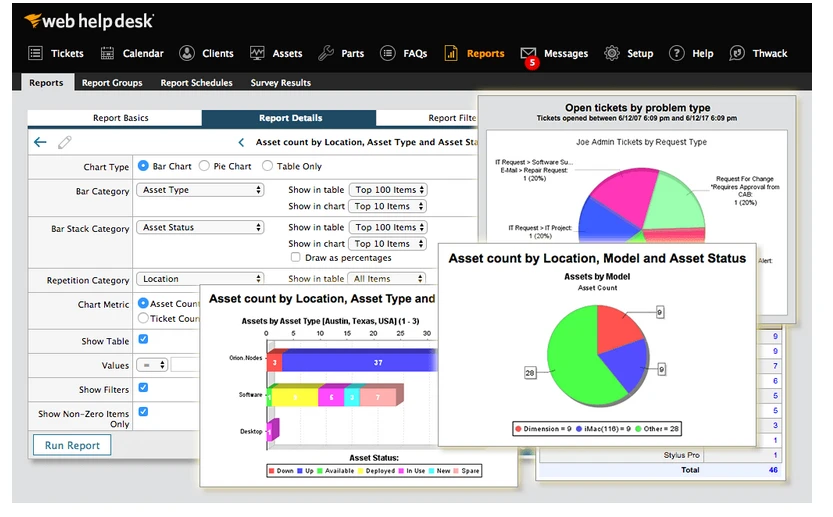Open Bar Category Asset Type dropdown

[x=200, y=190]
